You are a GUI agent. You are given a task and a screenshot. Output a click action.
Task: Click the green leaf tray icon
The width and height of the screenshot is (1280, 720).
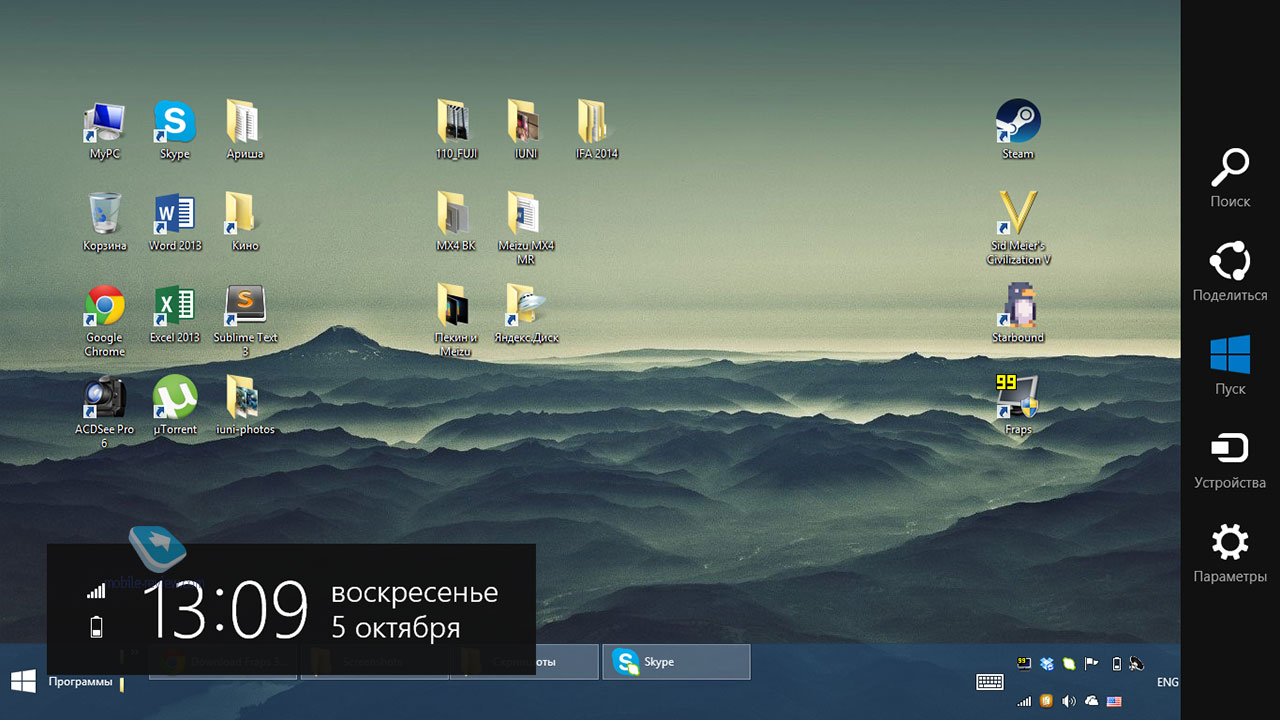tap(1069, 662)
